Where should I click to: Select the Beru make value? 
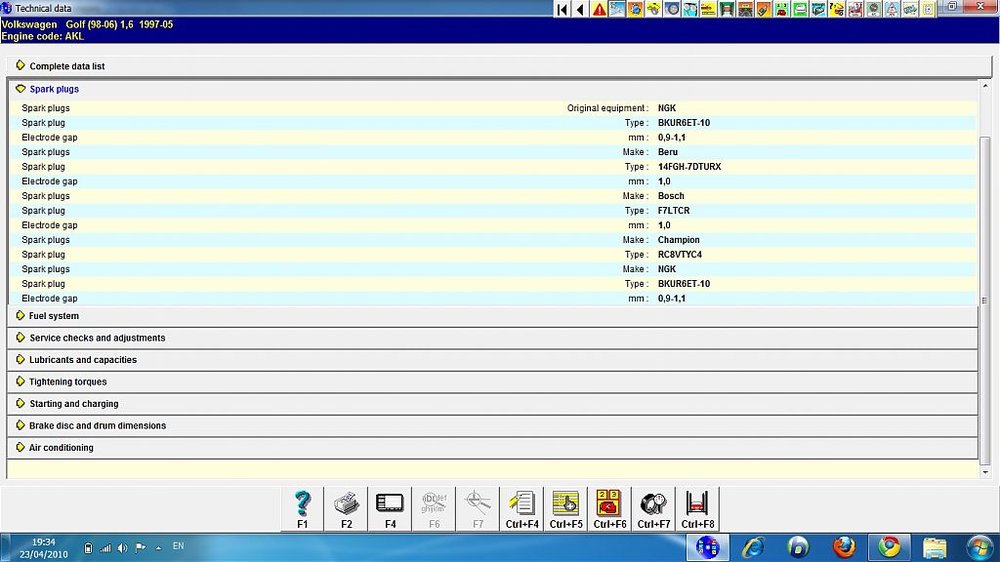tap(668, 152)
